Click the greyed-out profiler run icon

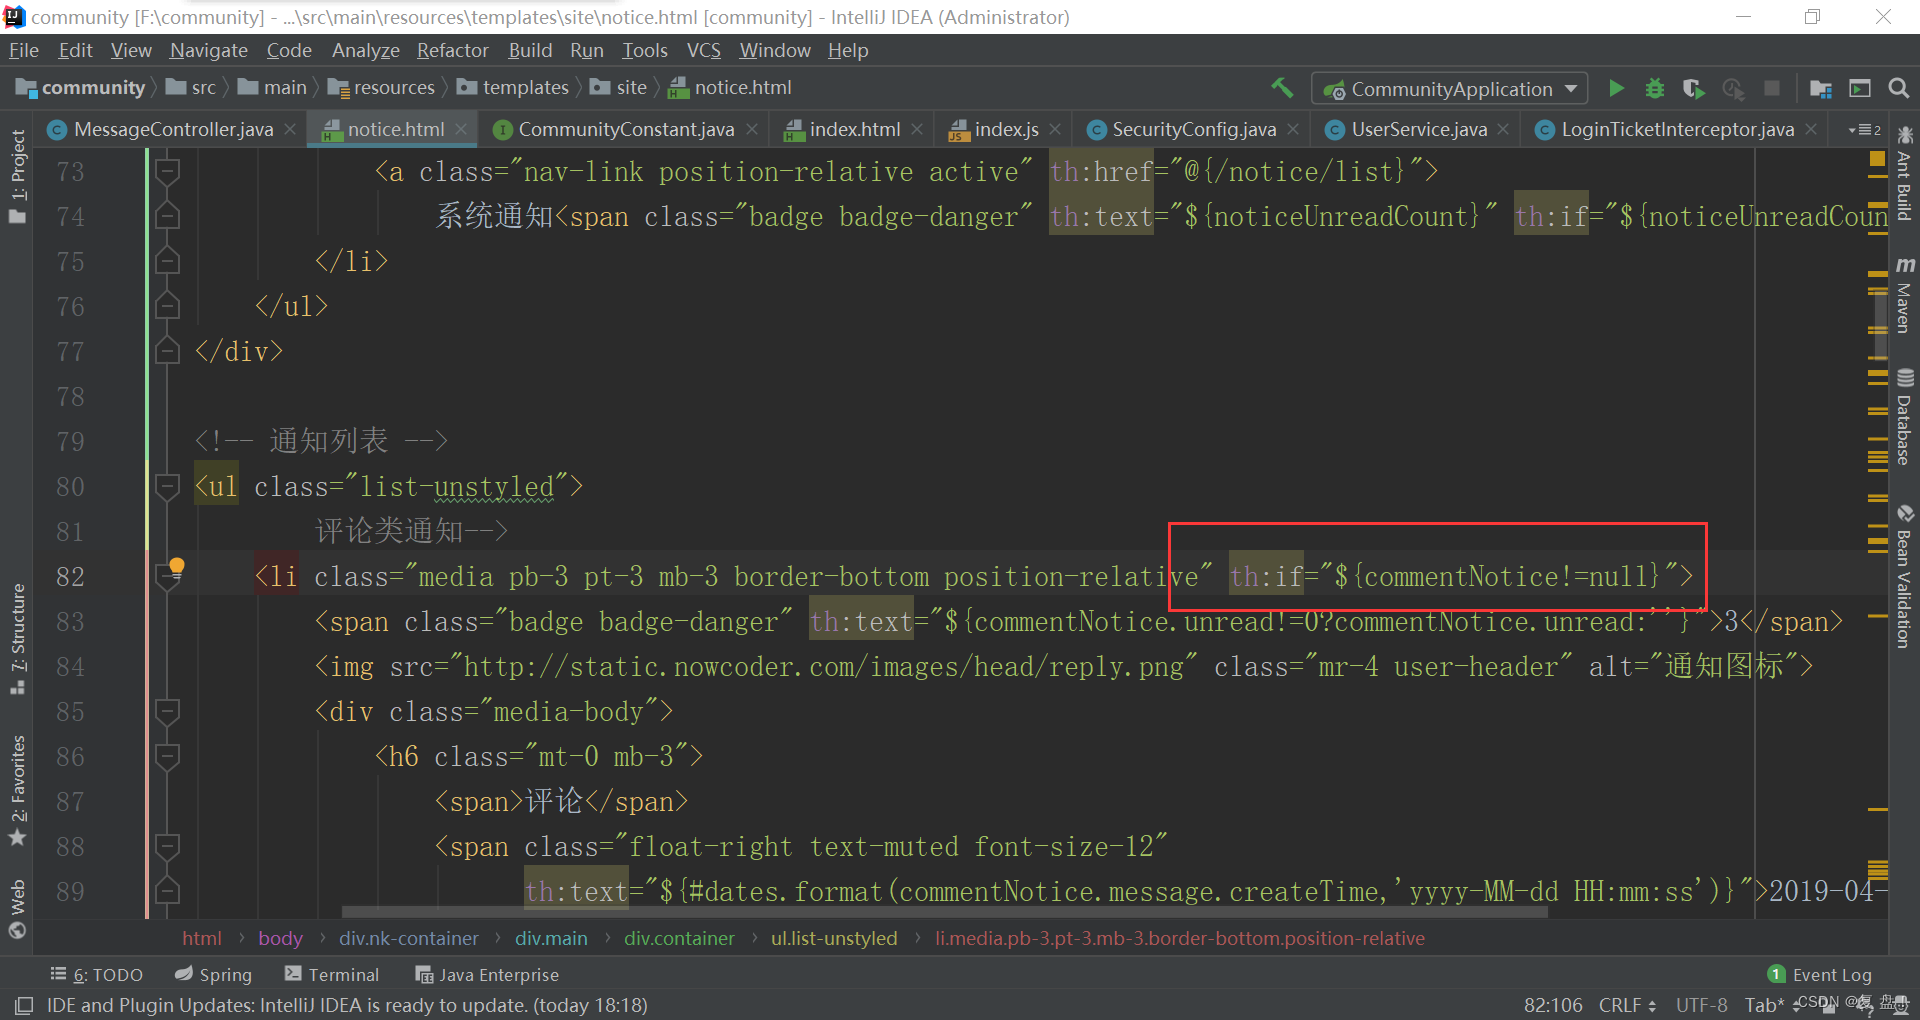(1733, 88)
